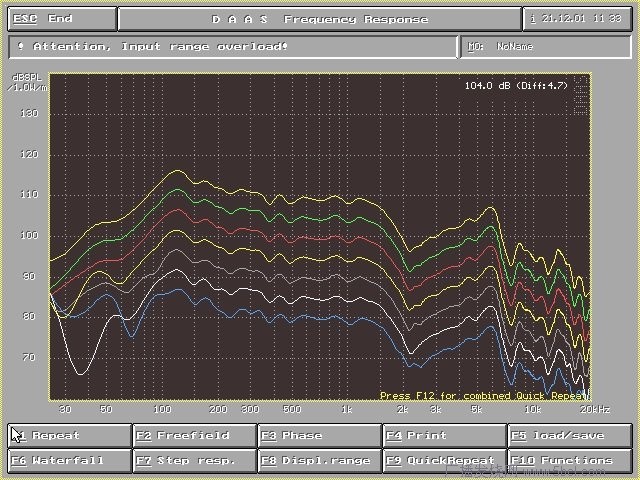
Task: Open the F10 Functions menu
Action: (569, 461)
